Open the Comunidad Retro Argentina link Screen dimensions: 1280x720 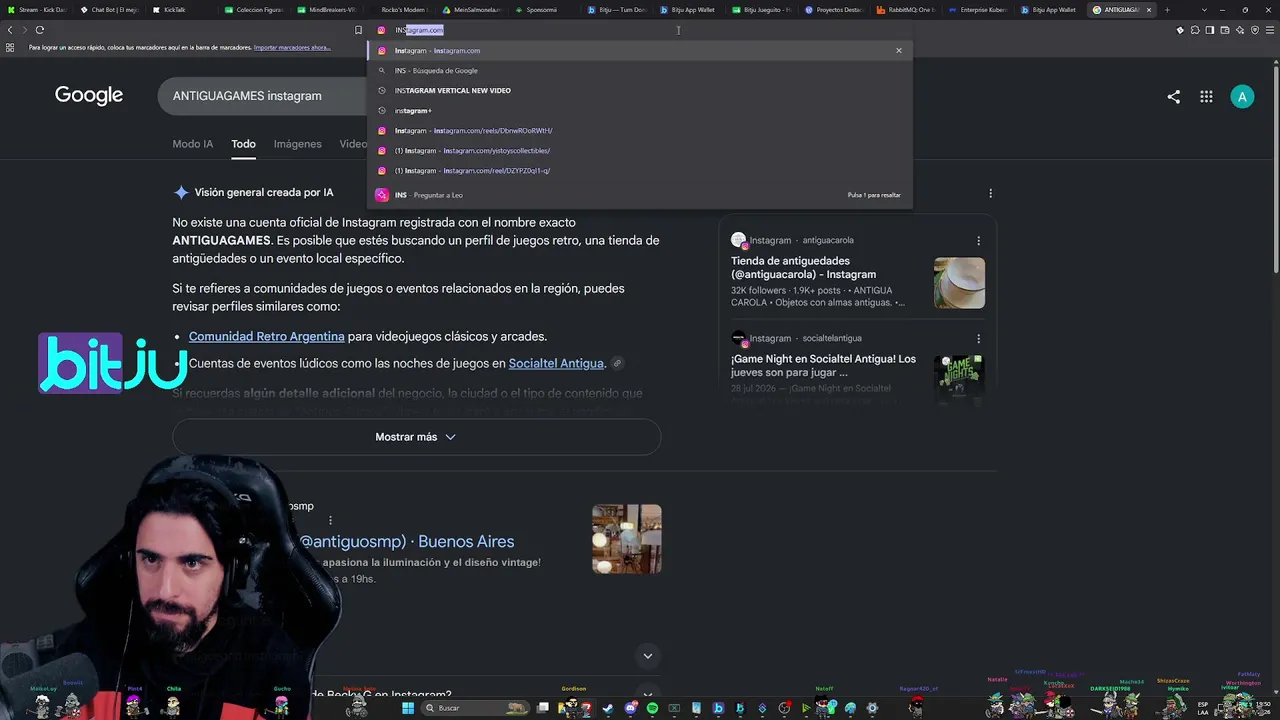[x=266, y=336]
